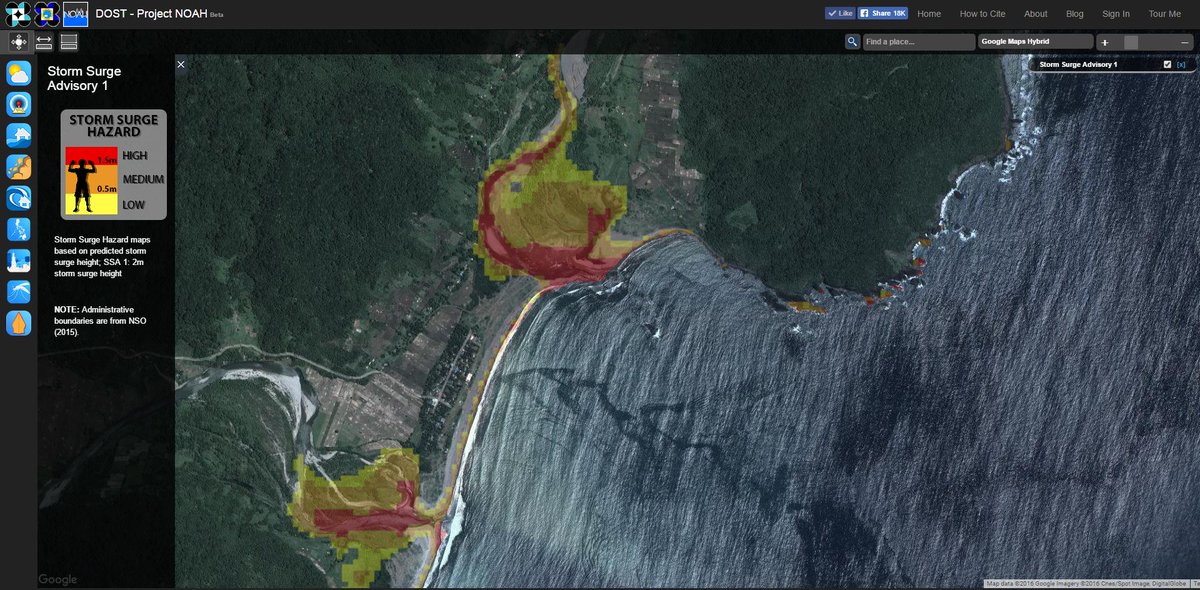
Task: Open the Landslide hazard sidebar icon
Action: (x=19, y=167)
